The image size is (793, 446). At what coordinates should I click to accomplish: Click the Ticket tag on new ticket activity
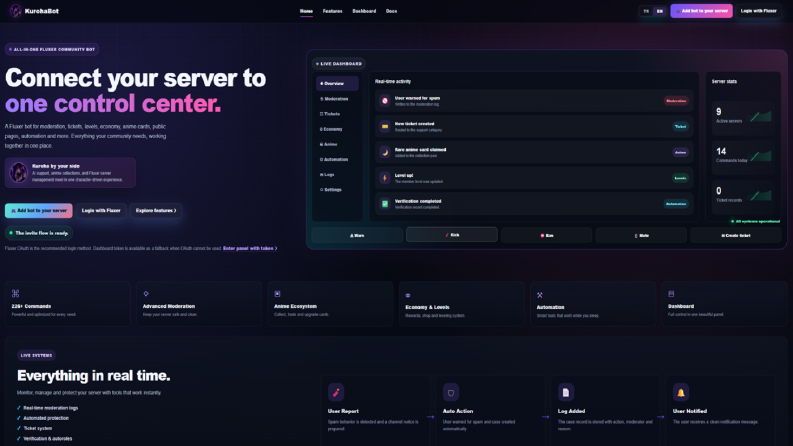[680, 126]
